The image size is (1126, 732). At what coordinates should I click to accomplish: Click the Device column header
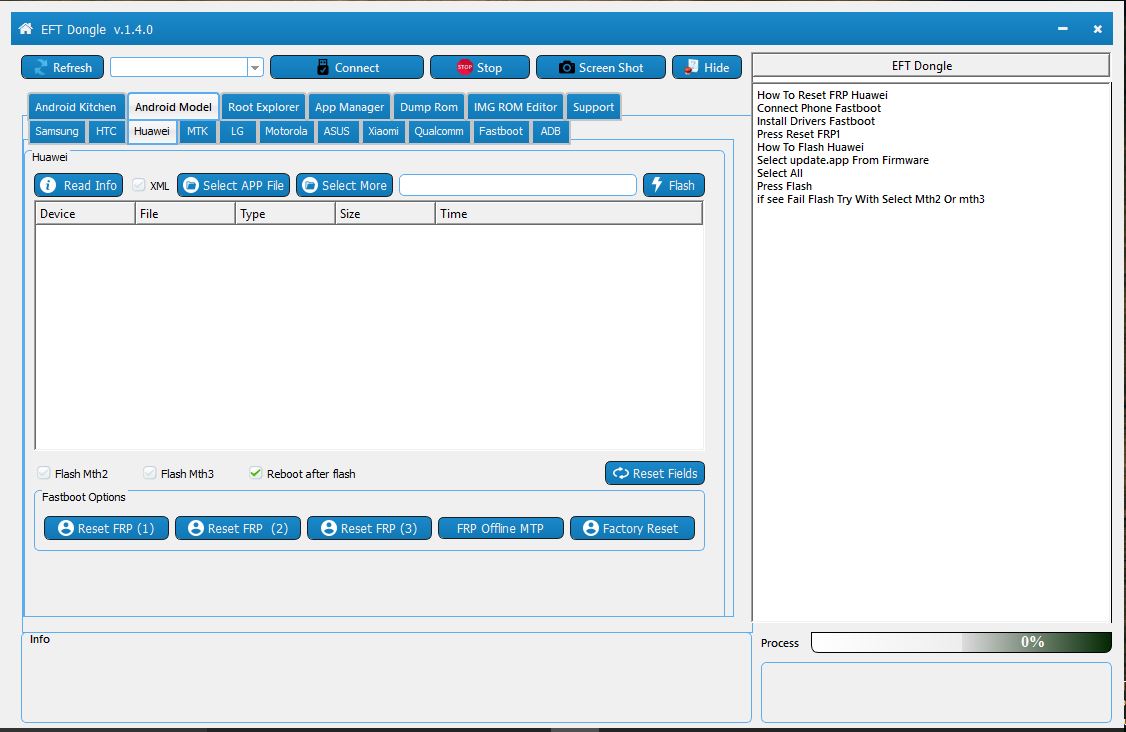(85, 213)
